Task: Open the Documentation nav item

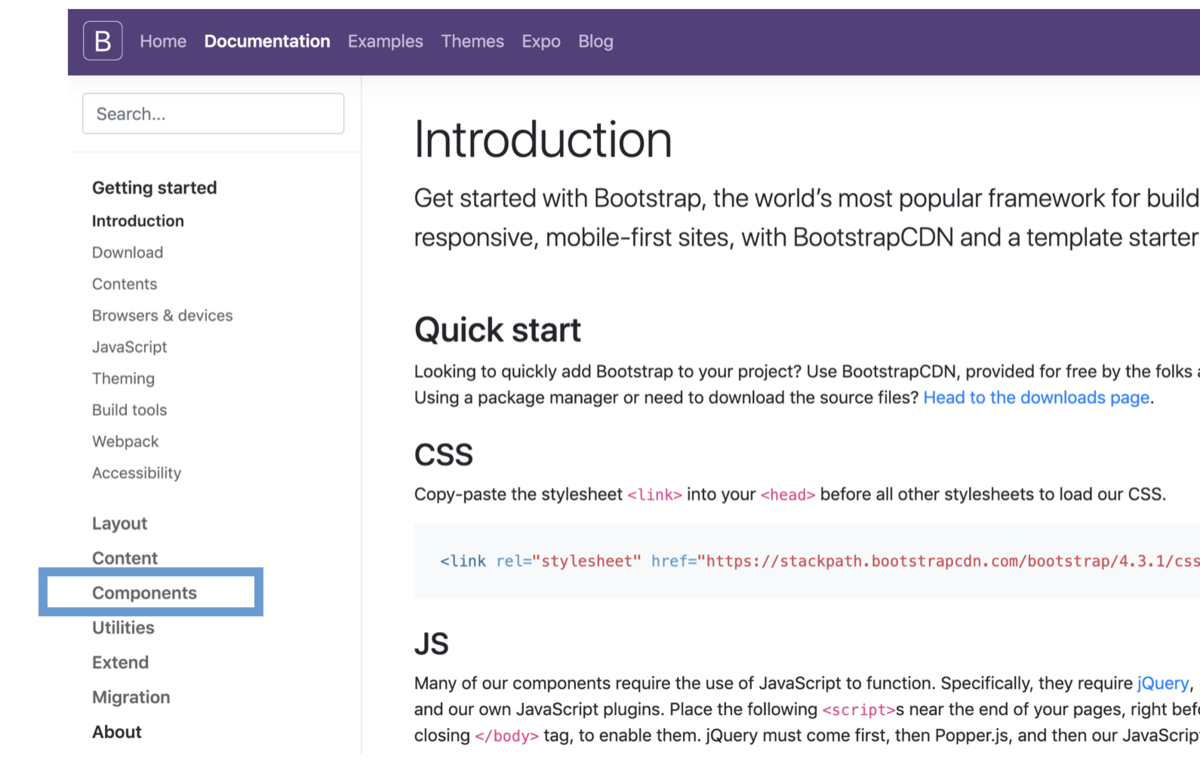Action: pos(267,41)
